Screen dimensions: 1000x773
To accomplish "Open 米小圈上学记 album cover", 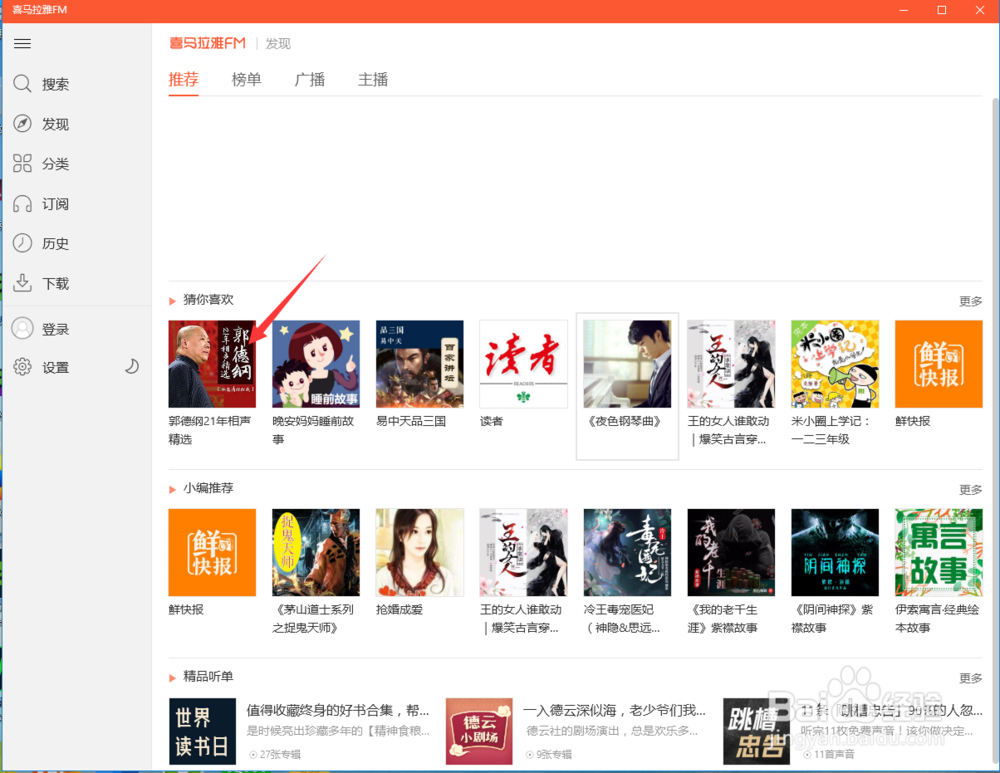I will pyautogui.click(x=835, y=364).
